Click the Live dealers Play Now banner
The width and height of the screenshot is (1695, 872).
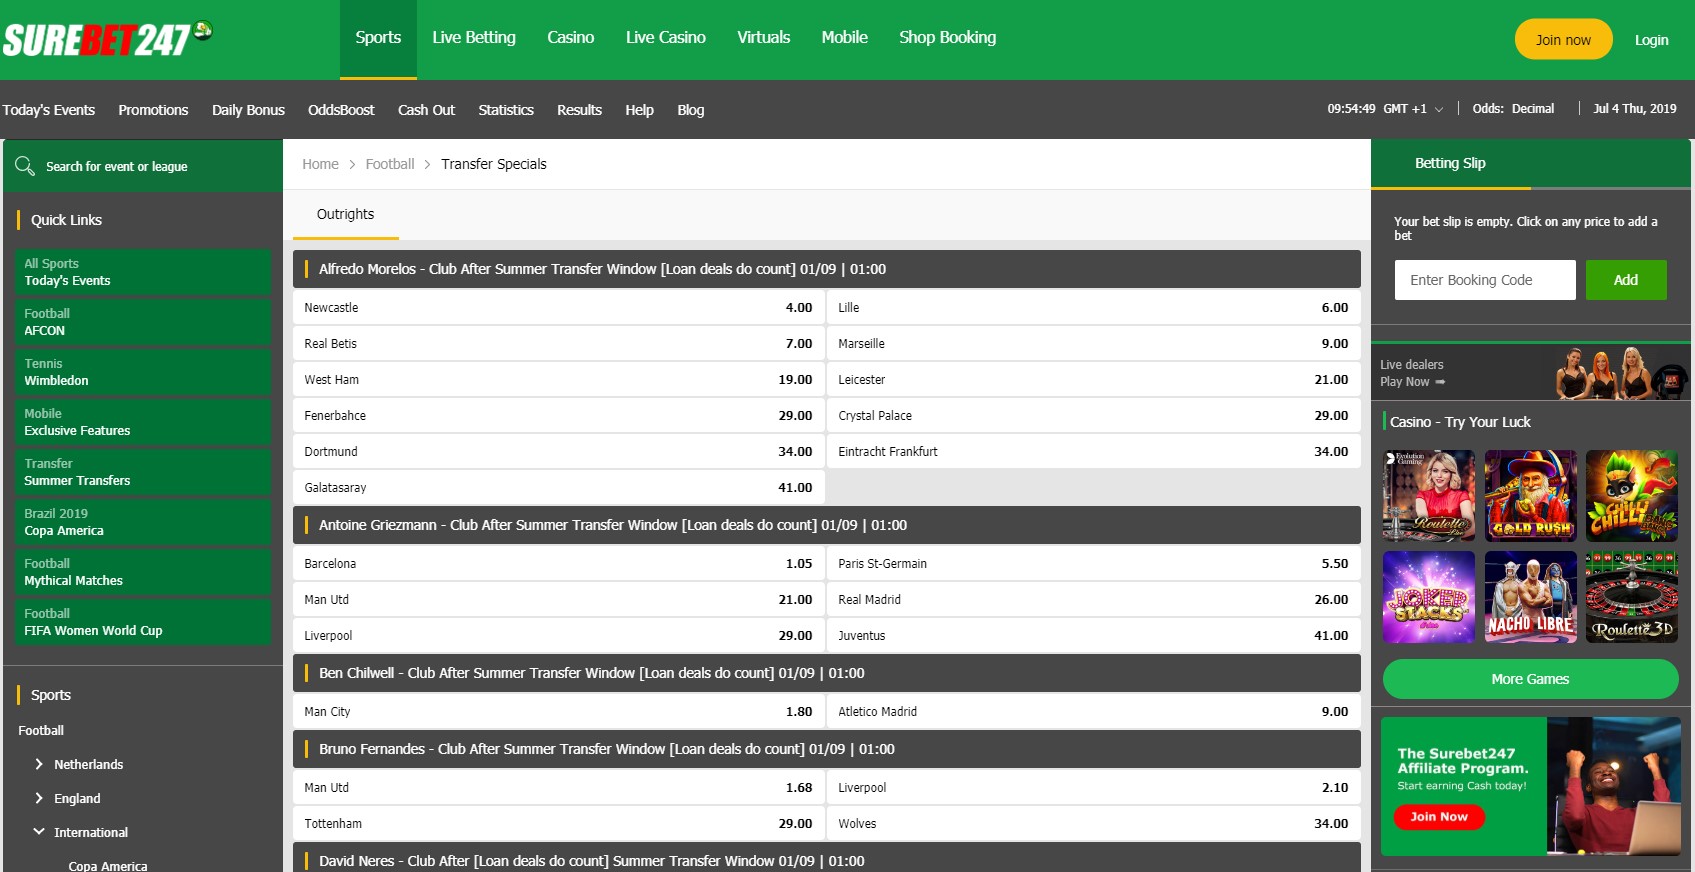1531,373
